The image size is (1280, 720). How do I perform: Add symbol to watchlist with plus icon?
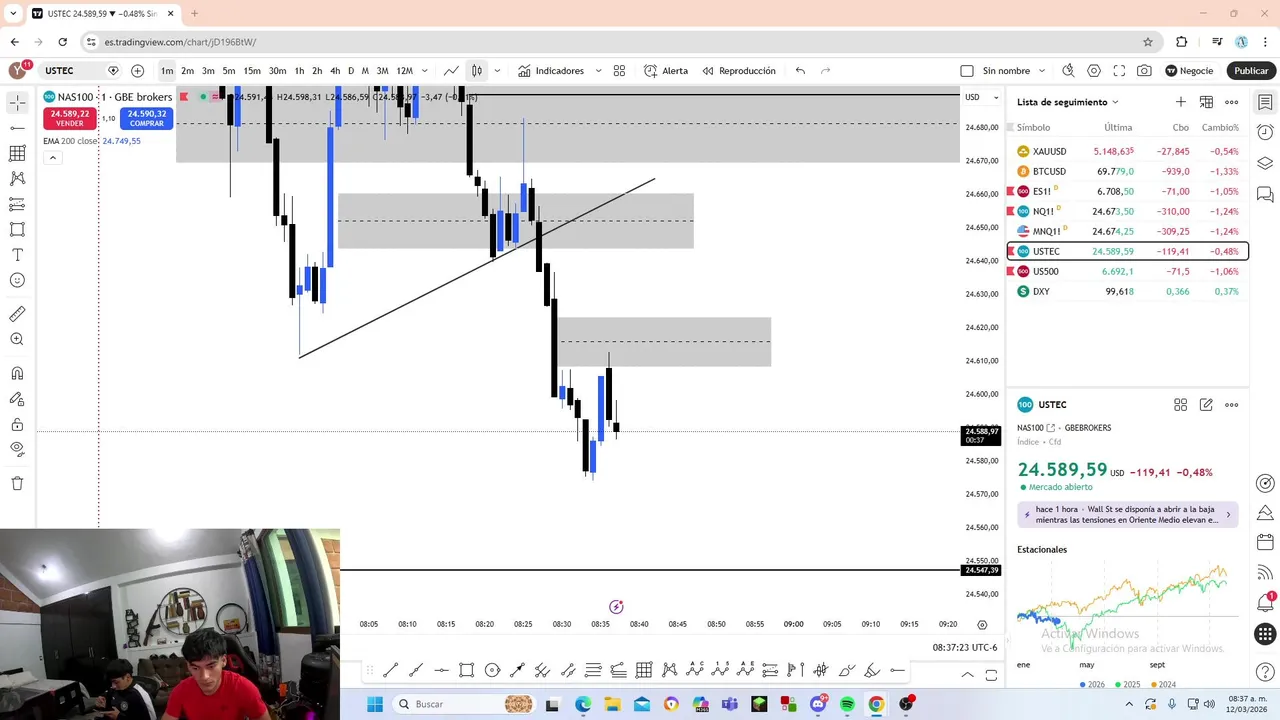tap(1180, 102)
